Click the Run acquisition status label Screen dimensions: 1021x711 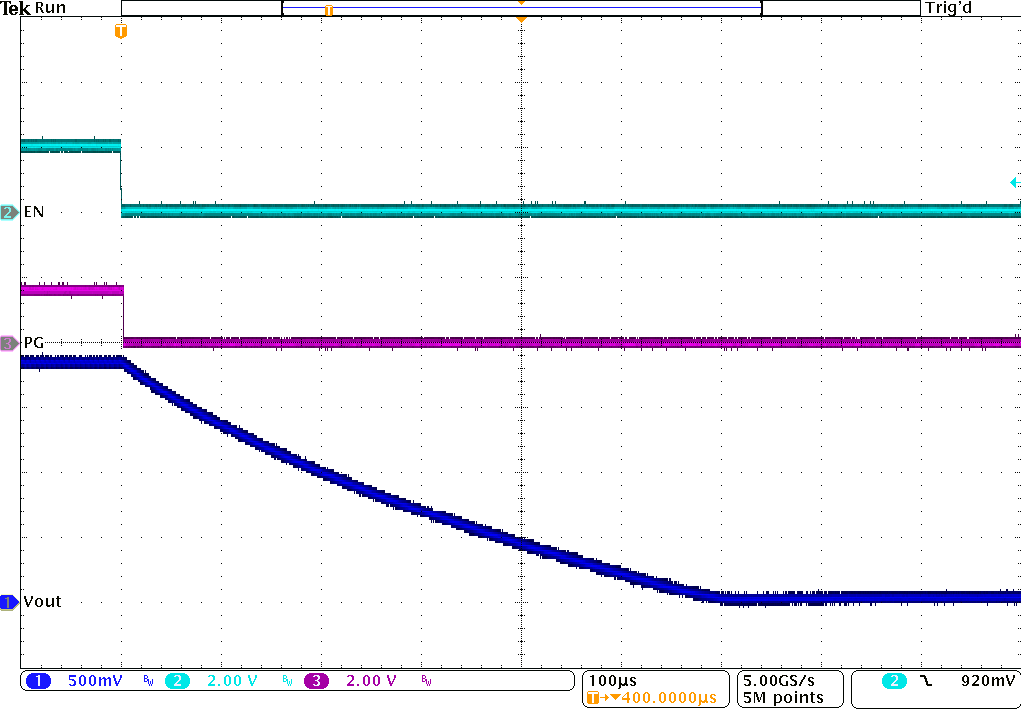(50, 8)
